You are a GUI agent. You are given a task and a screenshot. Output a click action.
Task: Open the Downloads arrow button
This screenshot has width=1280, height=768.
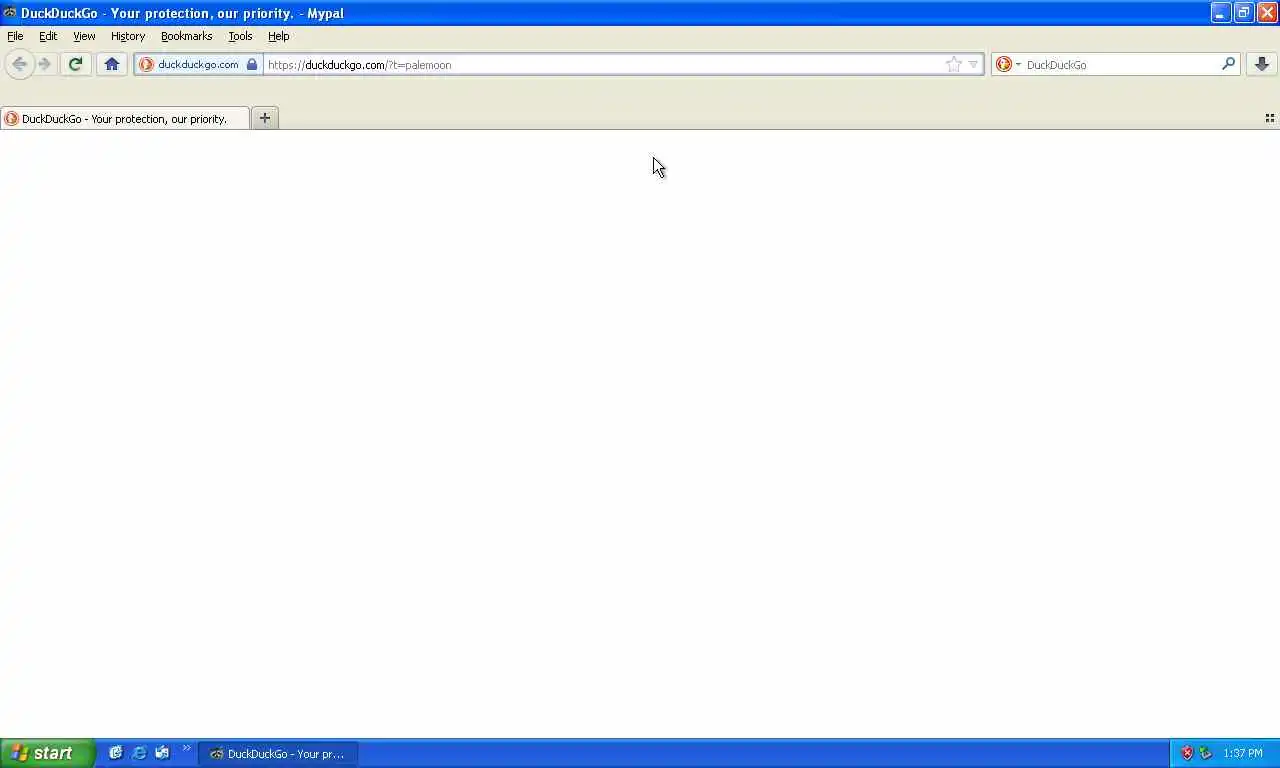pyautogui.click(x=1262, y=64)
